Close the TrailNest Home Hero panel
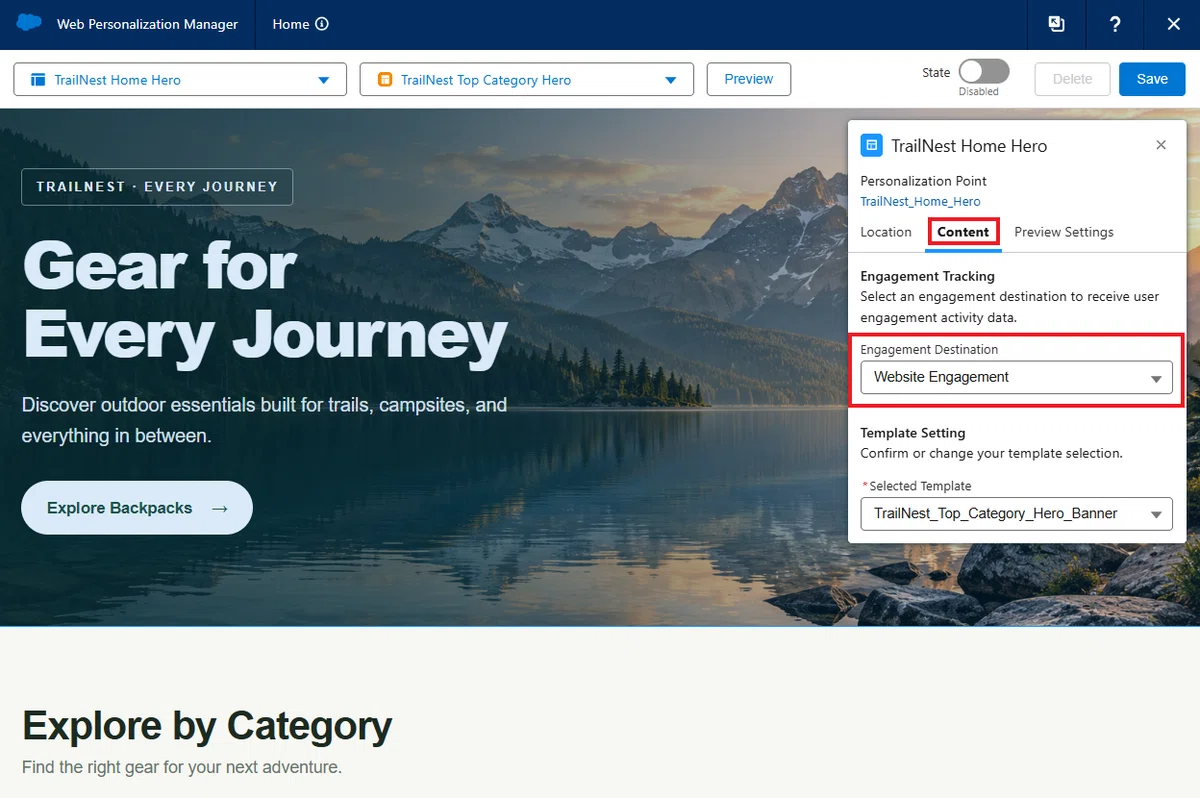The width and height of the screenshot is (1200, 798). [1161, 145]
